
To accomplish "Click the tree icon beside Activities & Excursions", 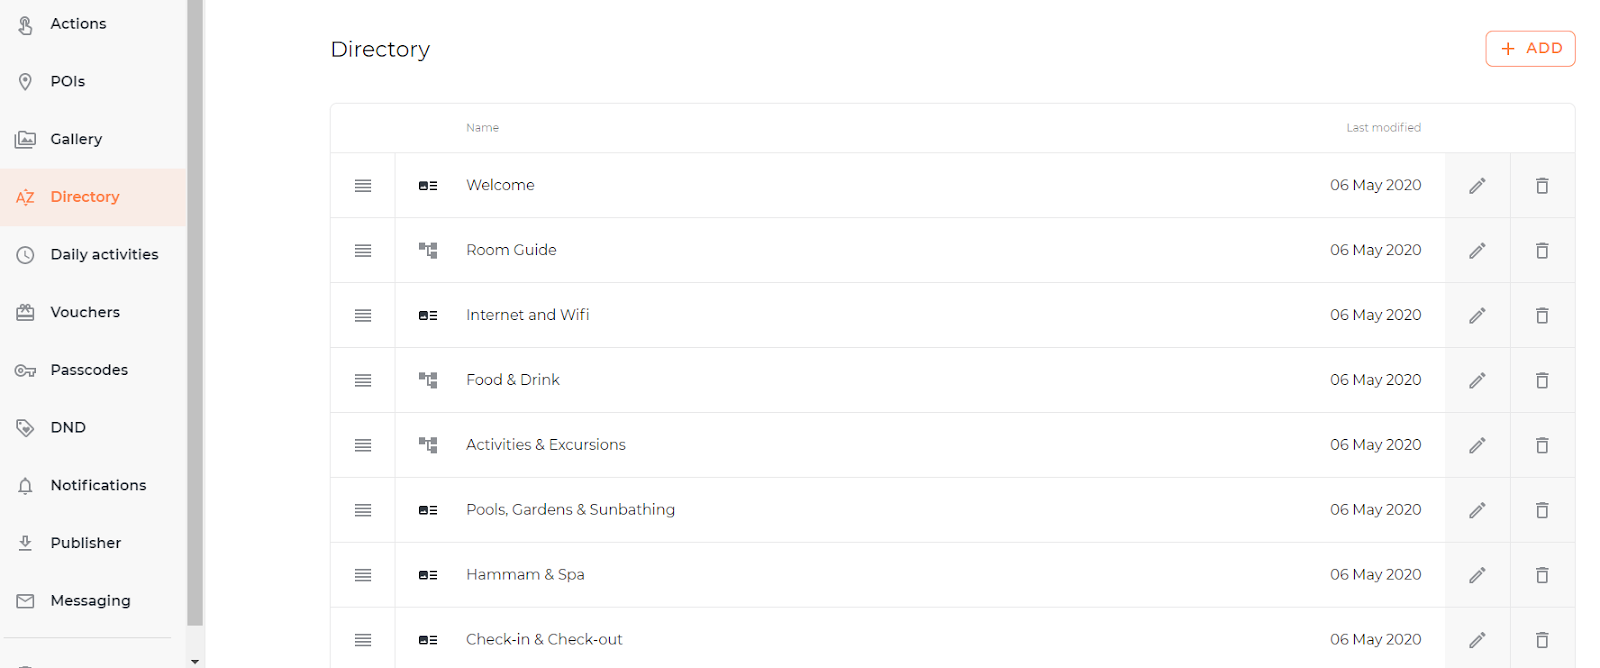I will point(428,445).
